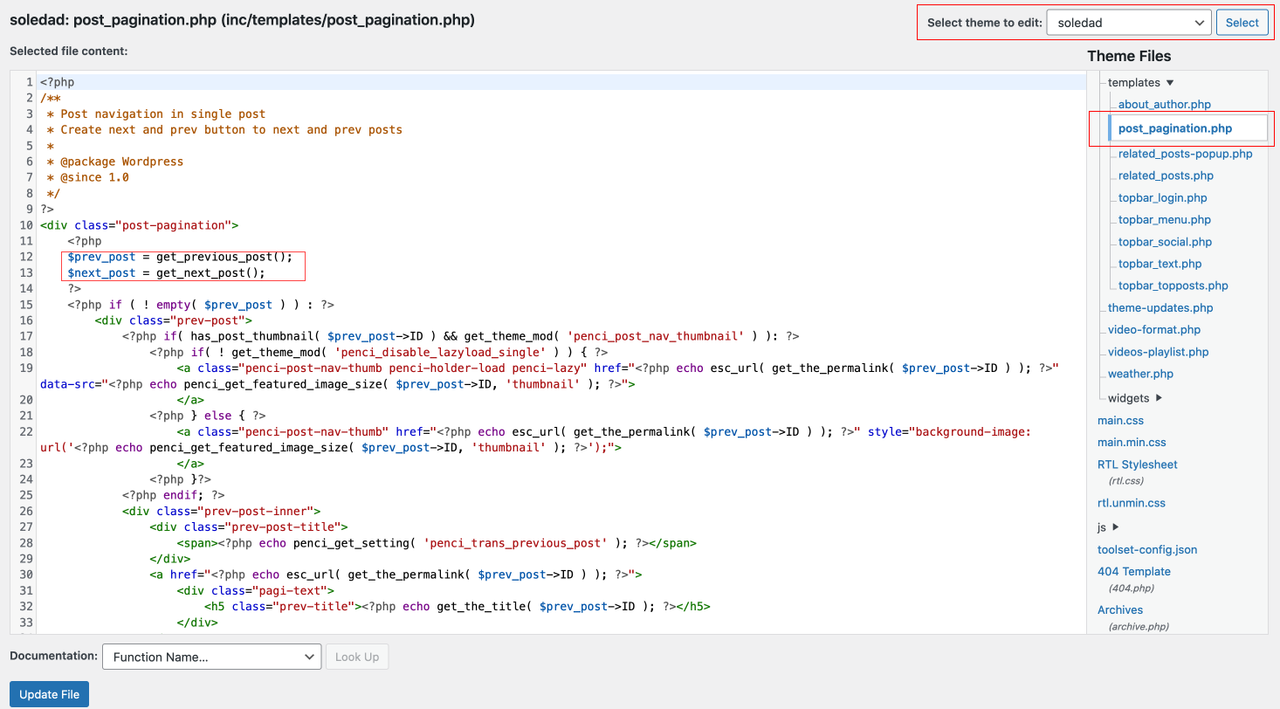Click the Select button
Screen dimensions: 1280x709
coord(1242,23)
